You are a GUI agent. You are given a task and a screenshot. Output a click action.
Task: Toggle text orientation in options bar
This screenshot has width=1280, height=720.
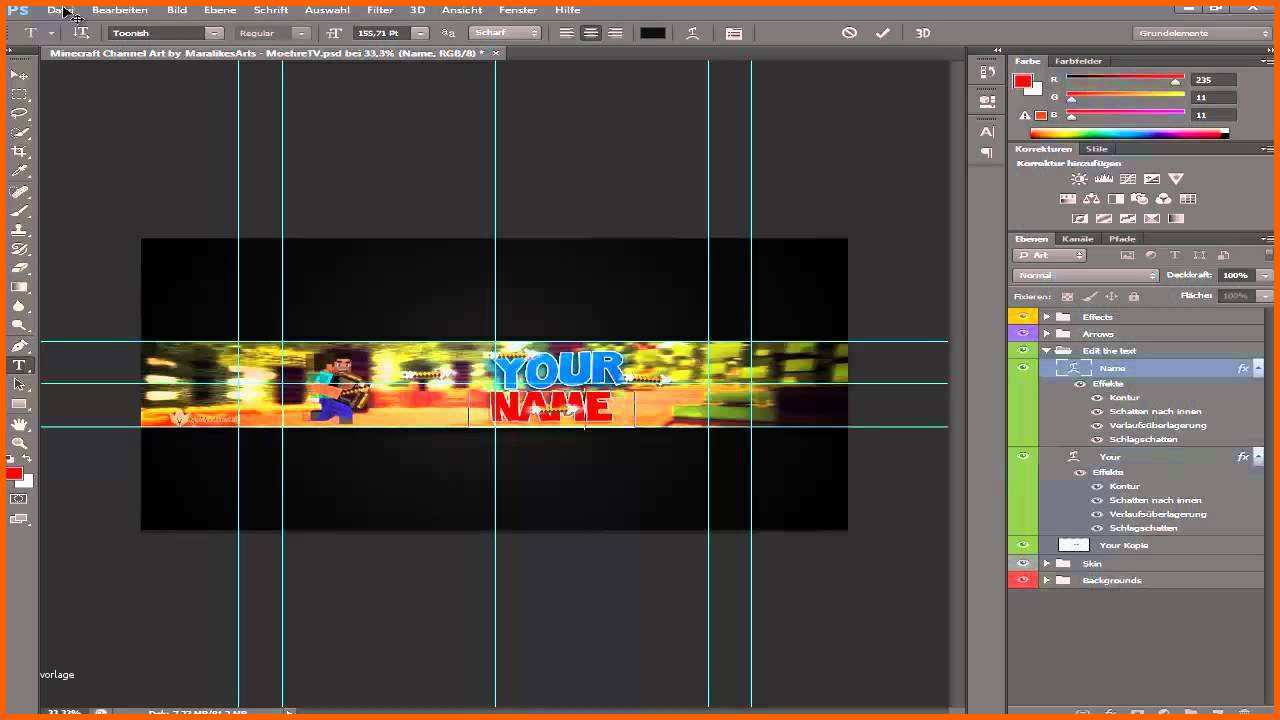(x=81, y=33)
